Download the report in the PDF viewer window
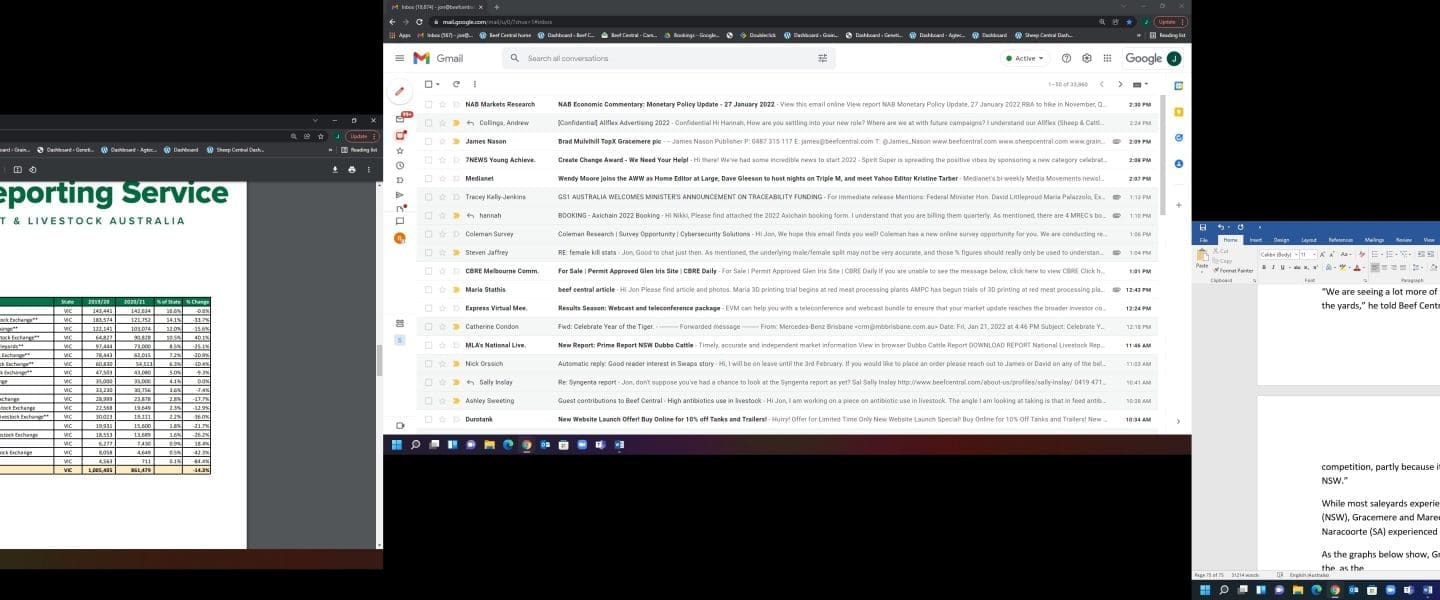This screenshot has height=600, width=1440. 335,169
